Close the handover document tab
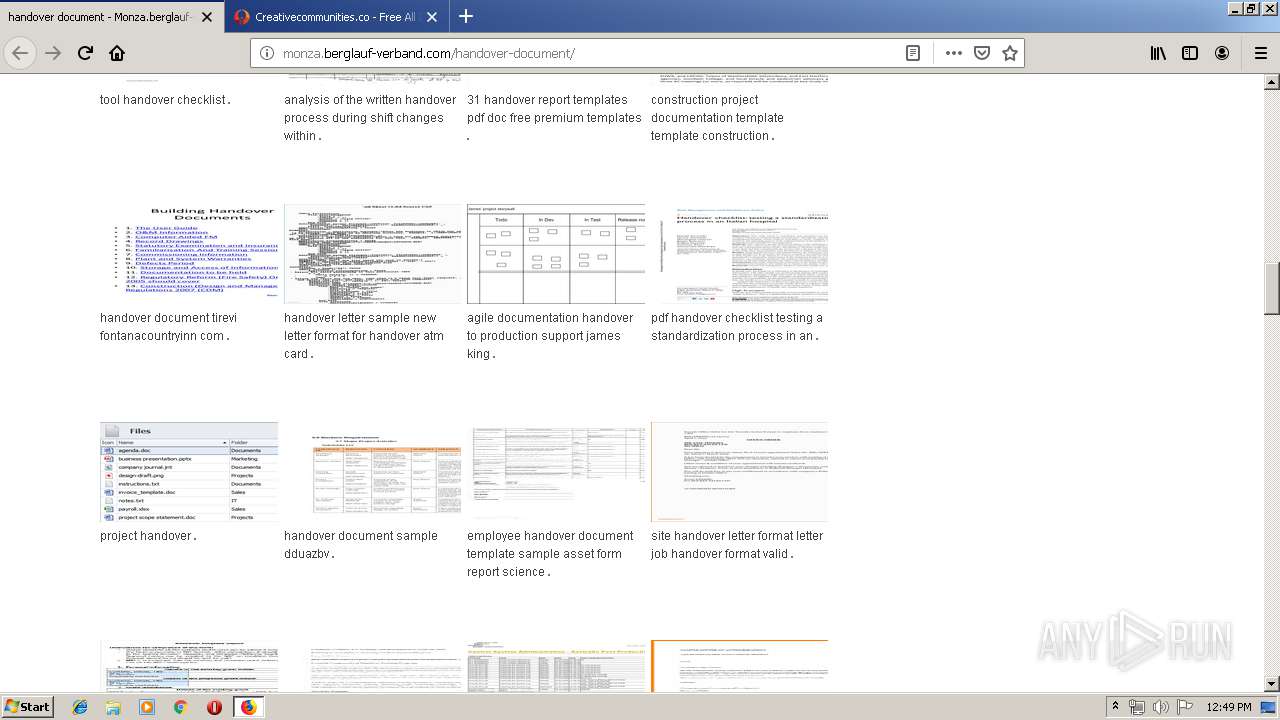Screen dimensions: 1280x720 click(x=207, y=17)
